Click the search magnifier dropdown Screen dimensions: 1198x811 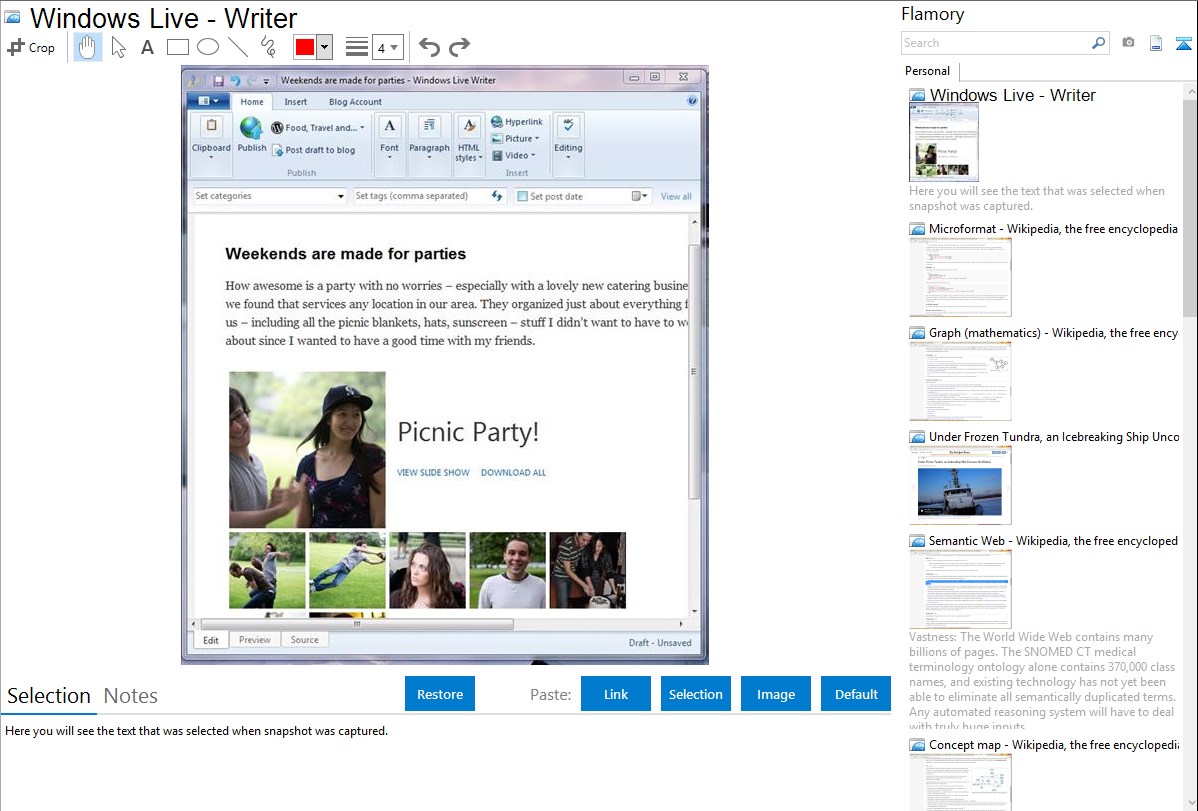tap(1099, 43)
